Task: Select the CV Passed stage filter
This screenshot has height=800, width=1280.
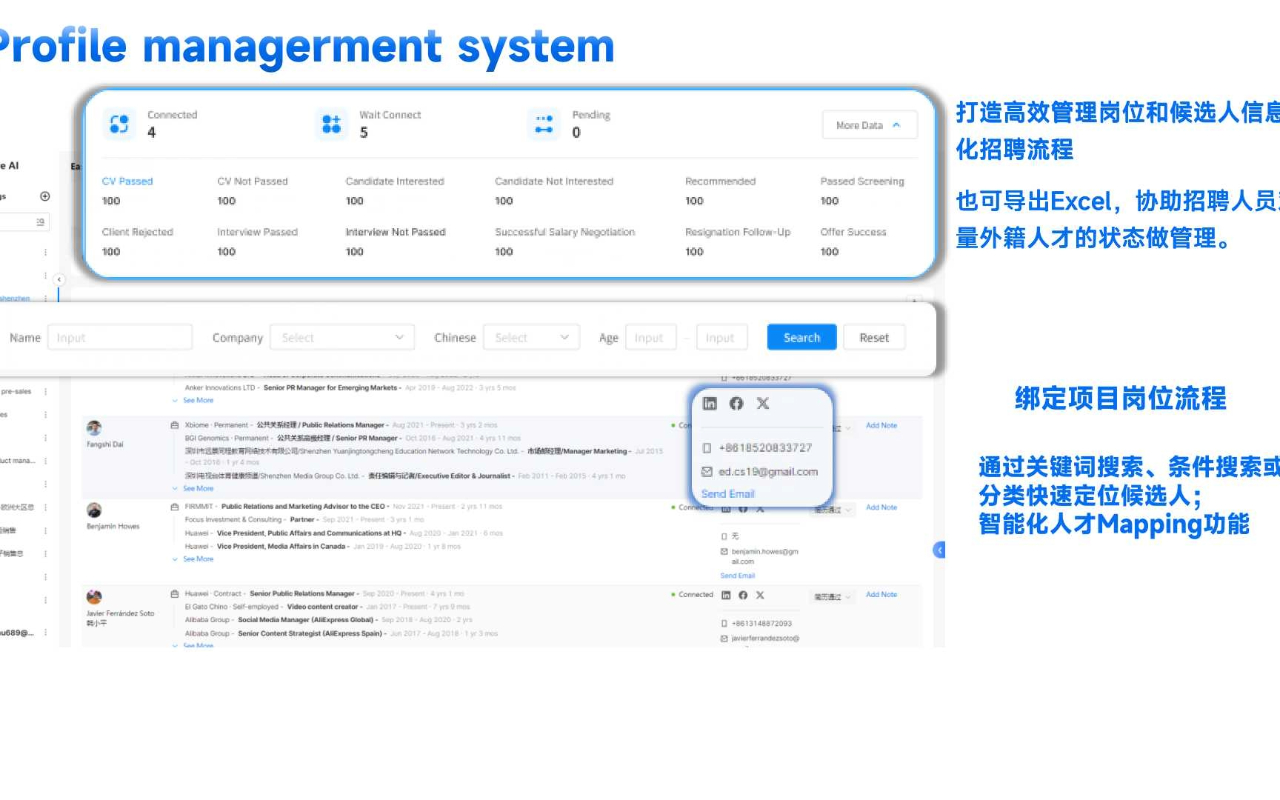Action: [x=127, y=182]
